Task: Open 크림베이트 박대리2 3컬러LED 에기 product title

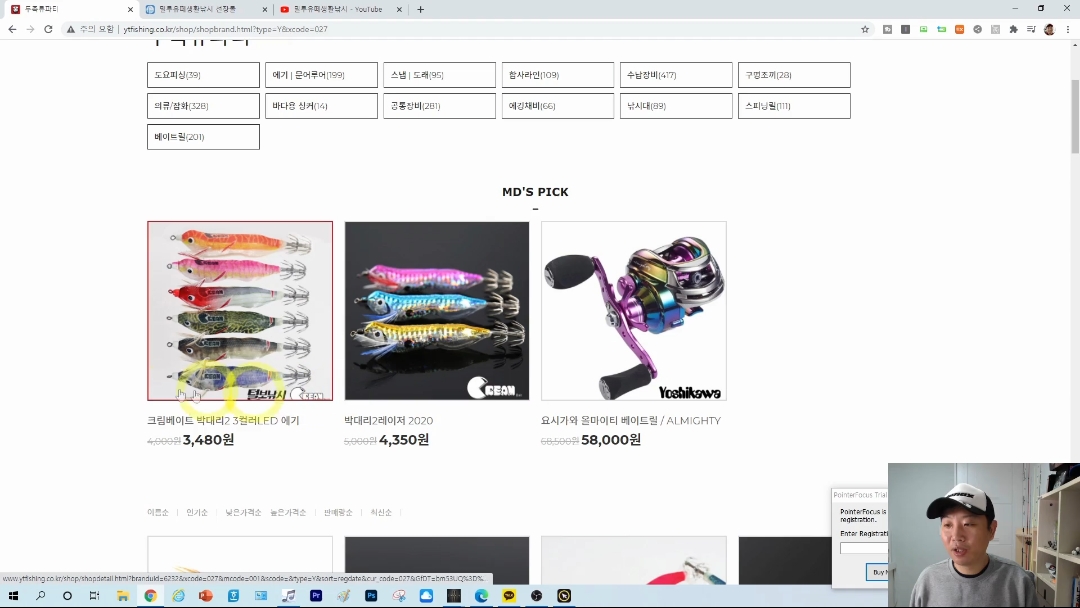Action: point(223,421)
